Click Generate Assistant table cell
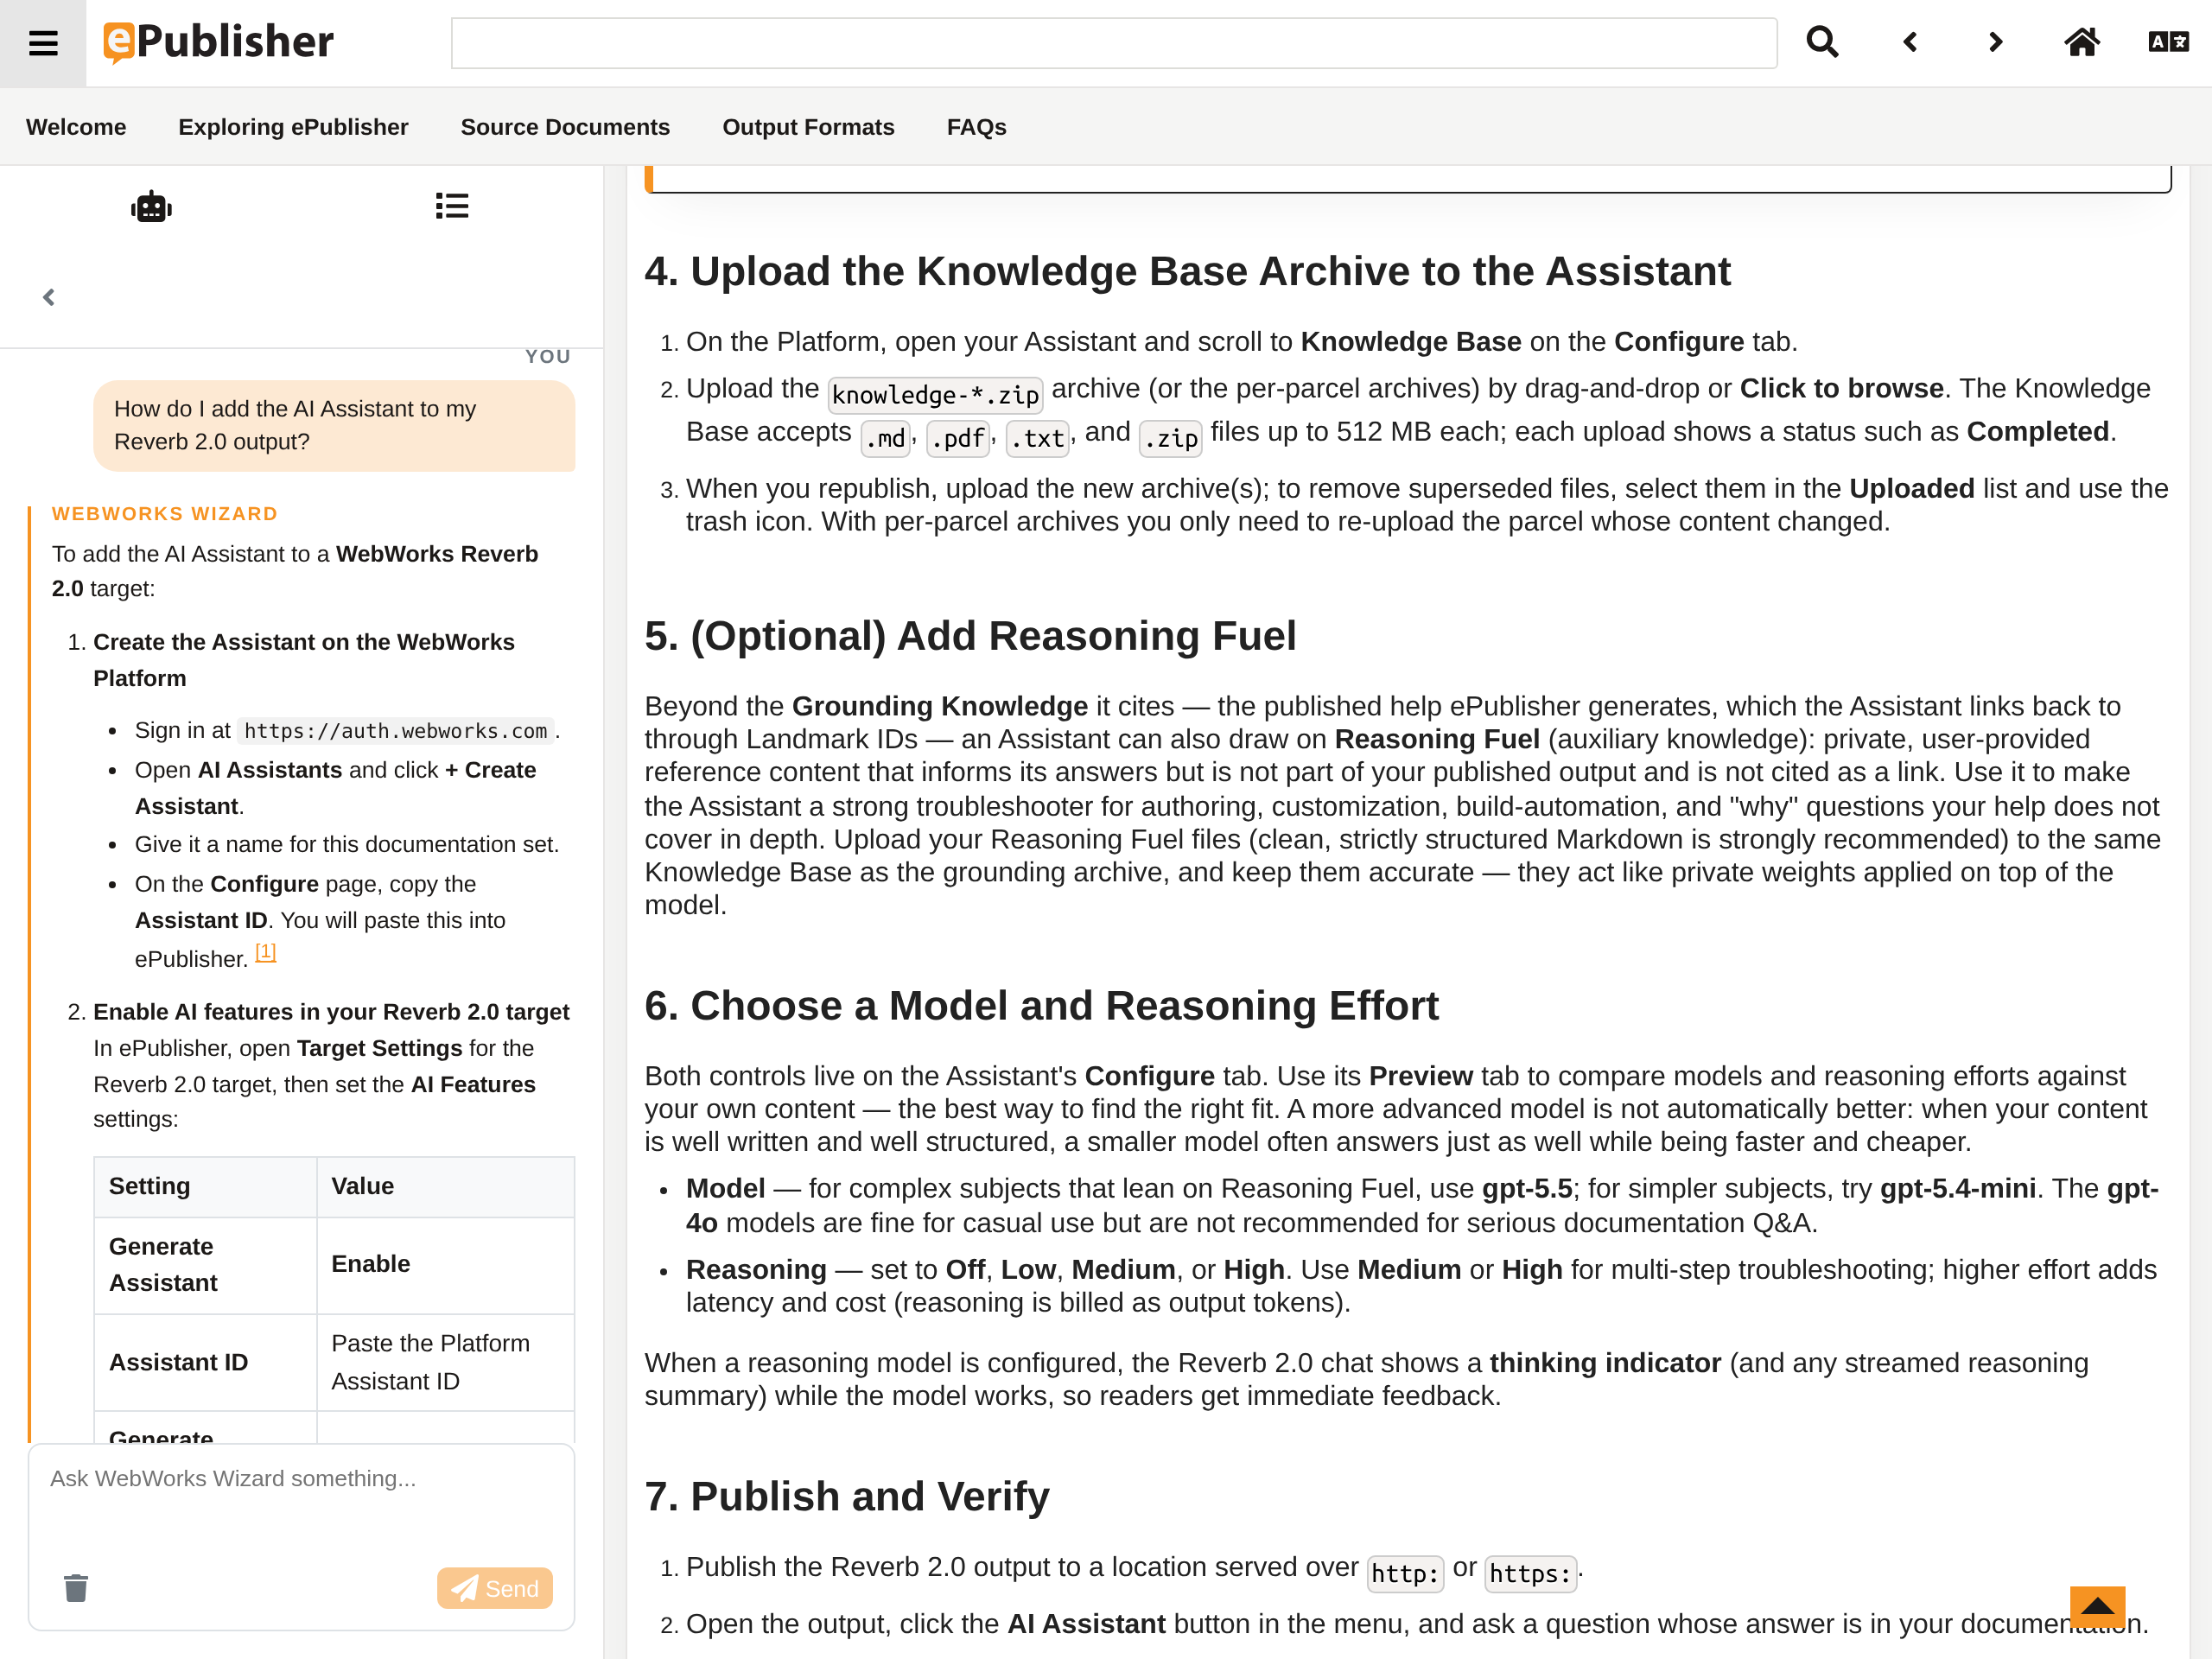The width and height of the screenshot is (2212, 1659). [x=205, y=1265]
